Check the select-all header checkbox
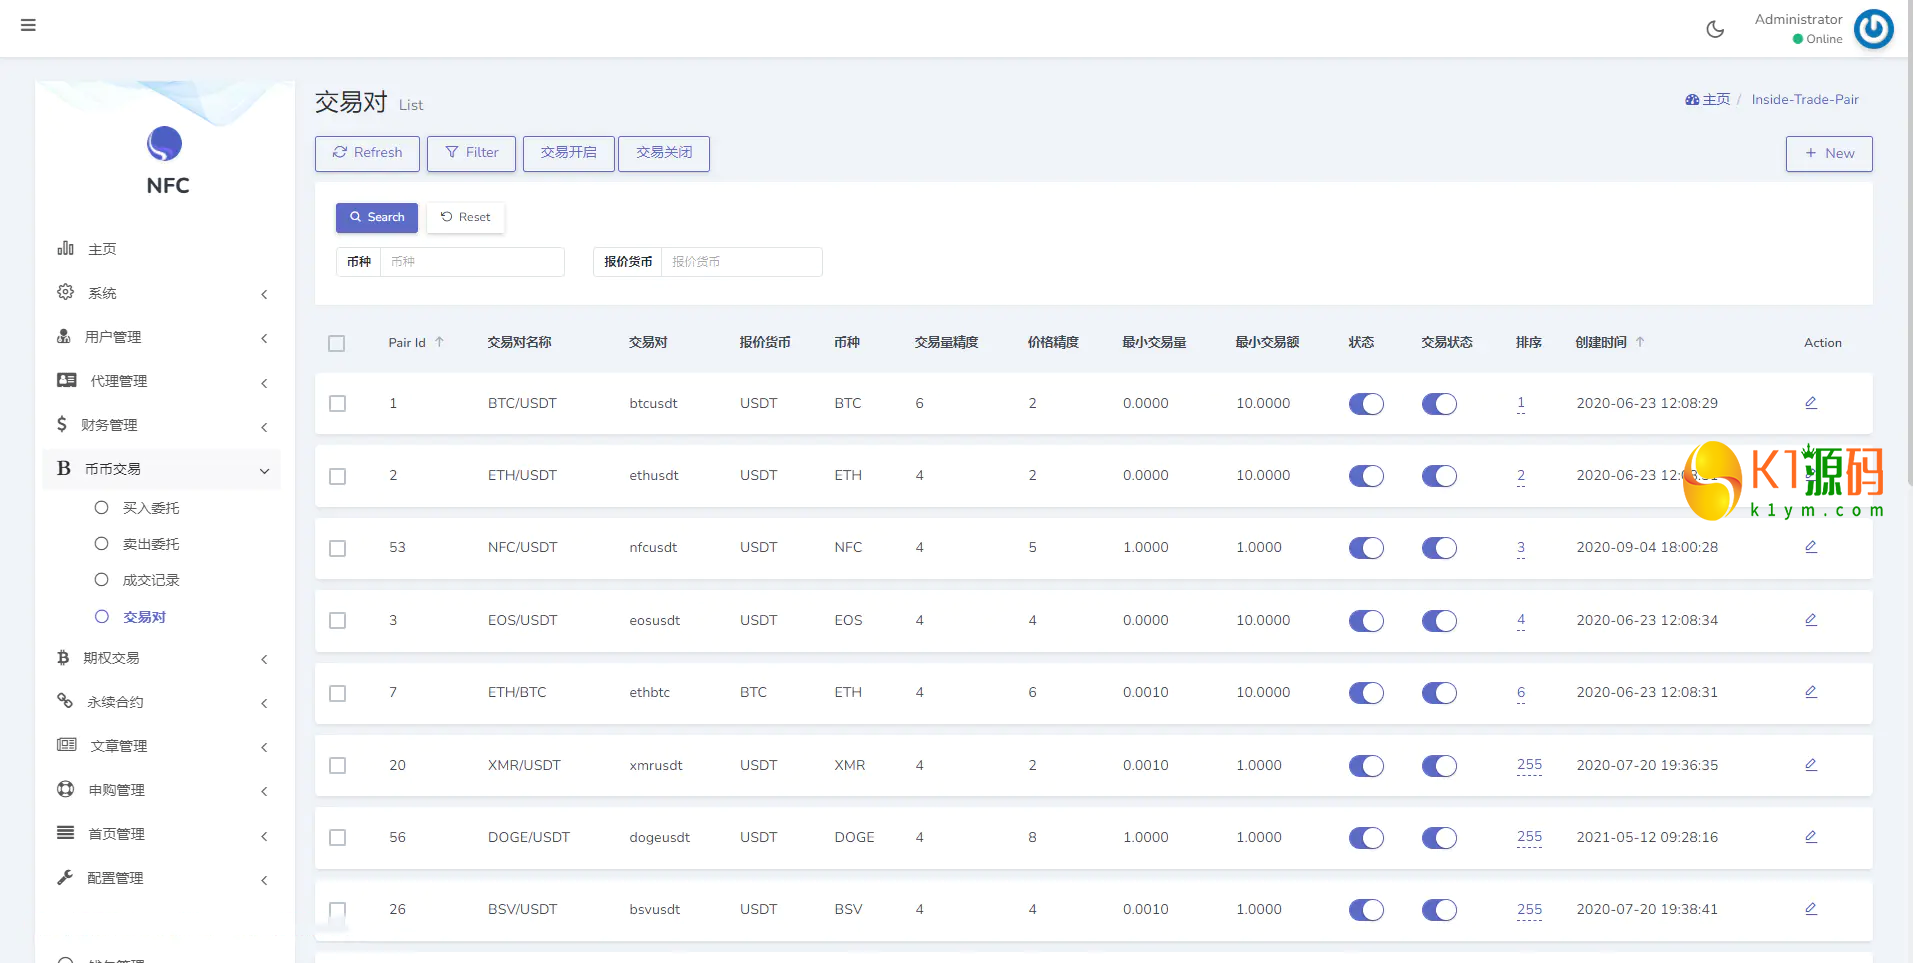1913x963 pixels. click(x=337, y=343)
